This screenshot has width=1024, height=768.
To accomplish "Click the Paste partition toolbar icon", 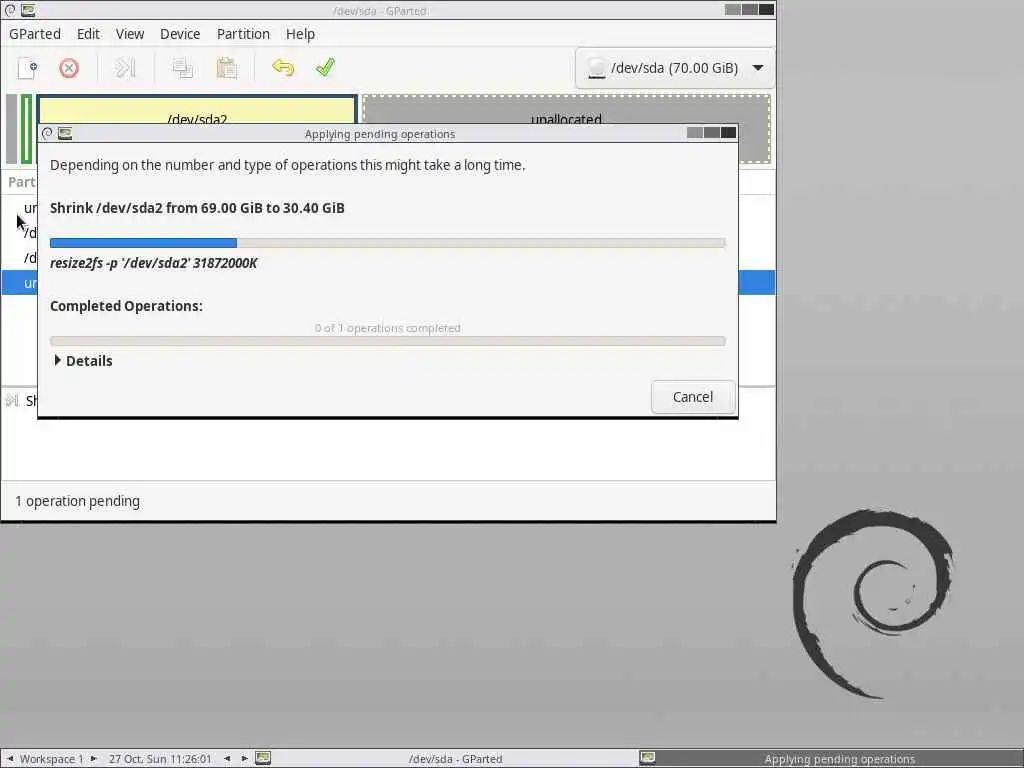I will pos(226,68).
